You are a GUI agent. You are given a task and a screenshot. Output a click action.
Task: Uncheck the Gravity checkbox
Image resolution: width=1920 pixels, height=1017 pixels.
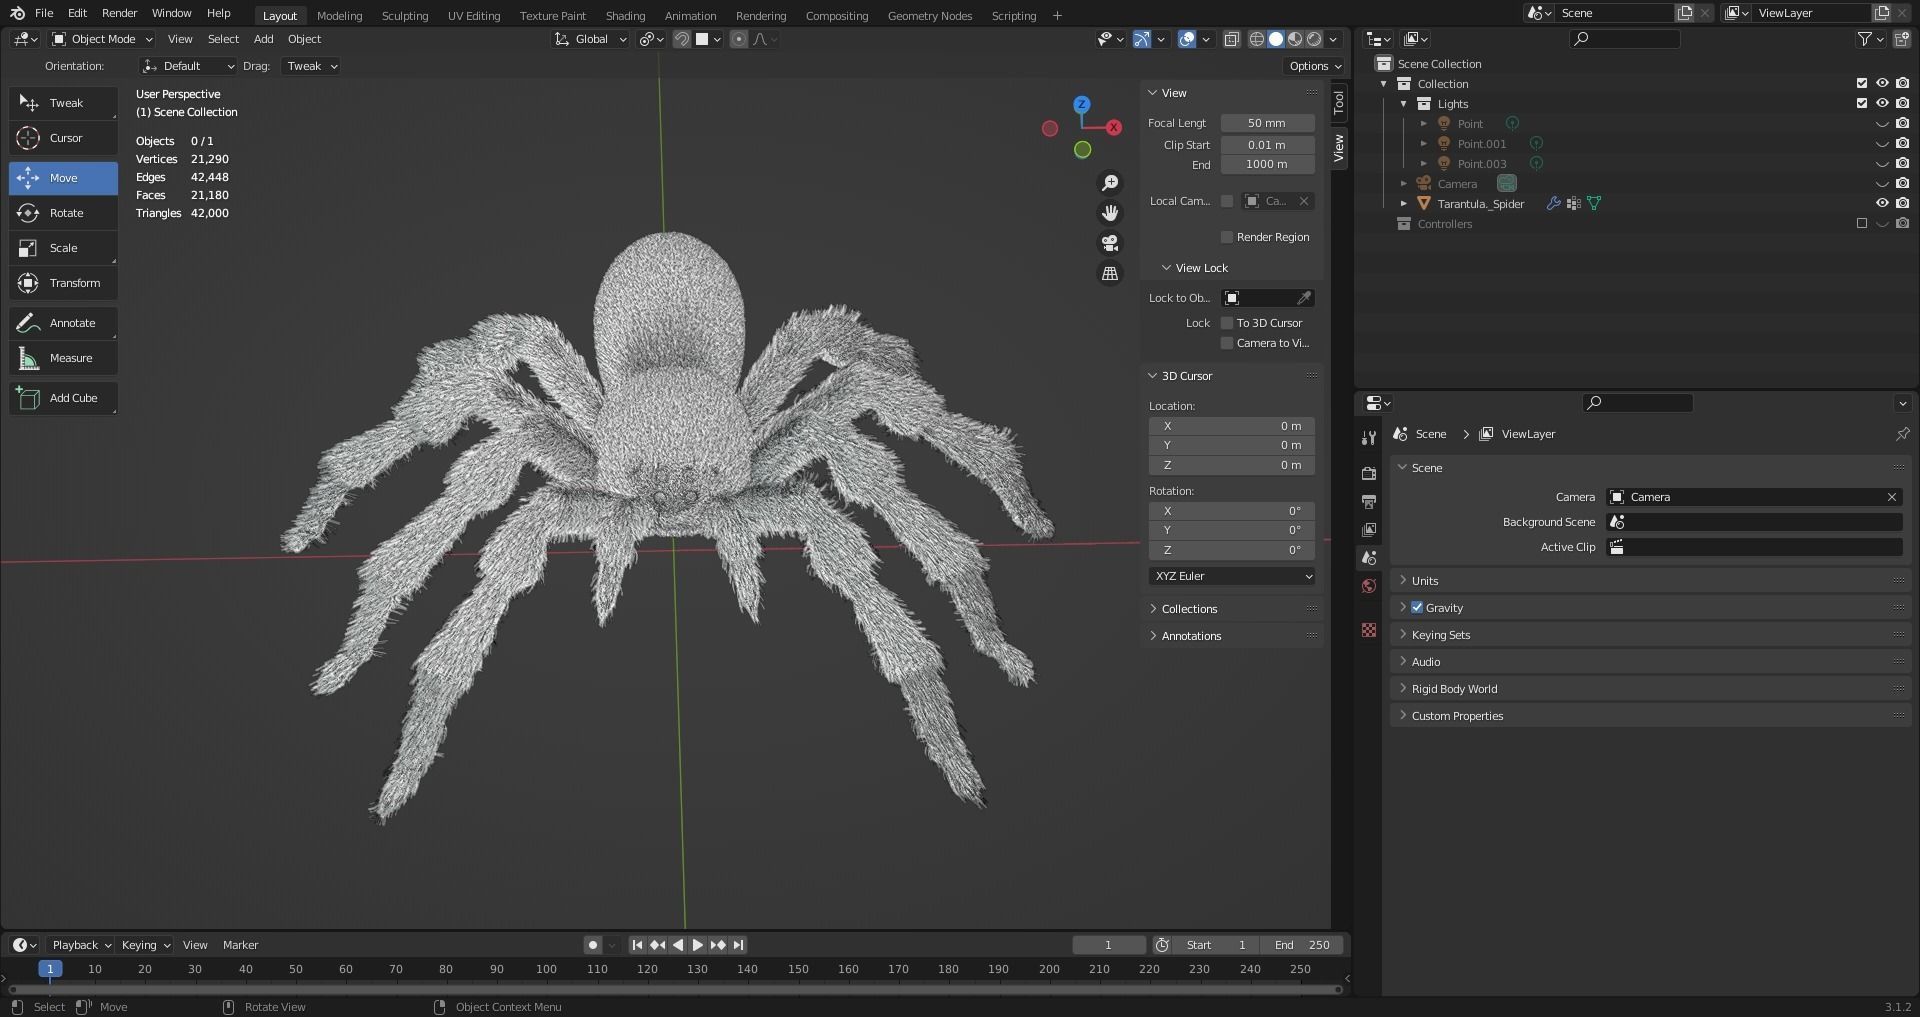tap(1417, 607)
